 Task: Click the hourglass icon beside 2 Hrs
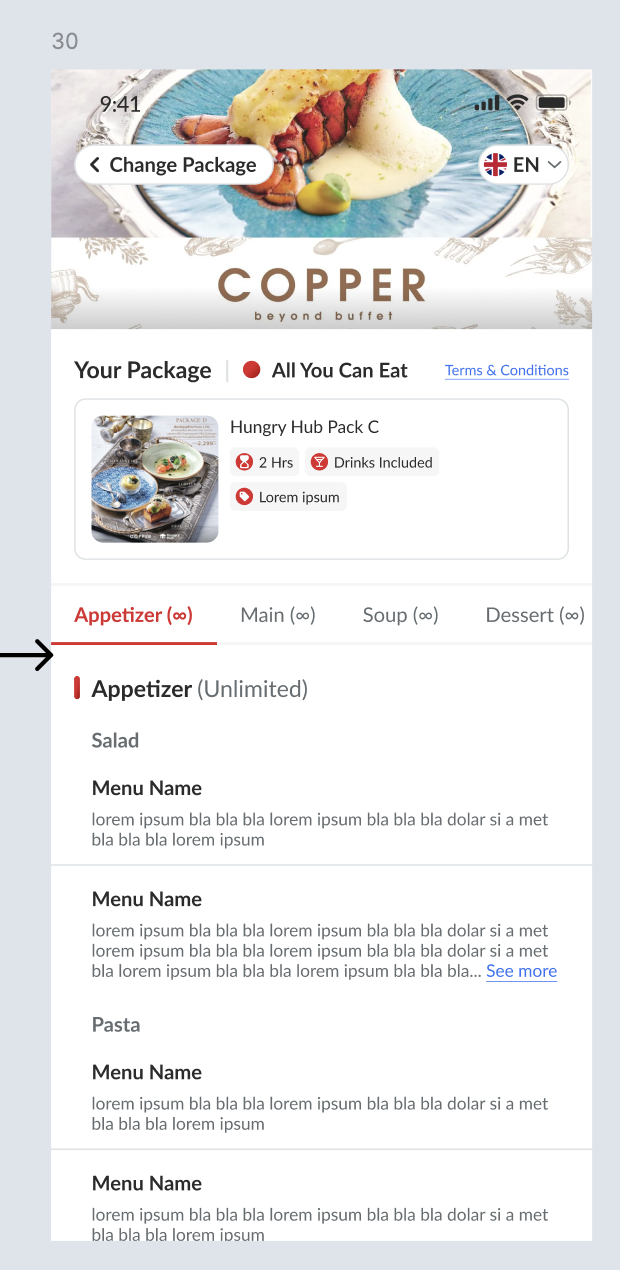click(244, 462)
